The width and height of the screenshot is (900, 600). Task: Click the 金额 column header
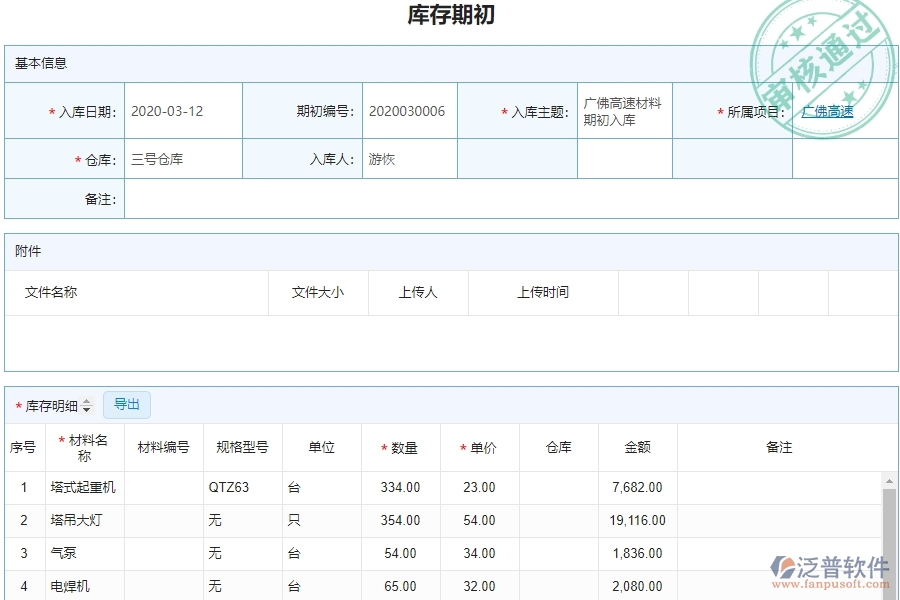[x=638, y=448]
